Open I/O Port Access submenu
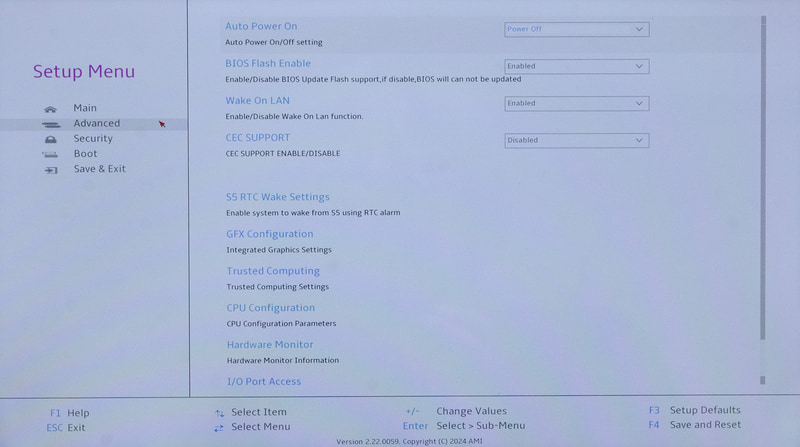Image resolution: width=800 pixels, height=447 pixels. pos(264,381)
